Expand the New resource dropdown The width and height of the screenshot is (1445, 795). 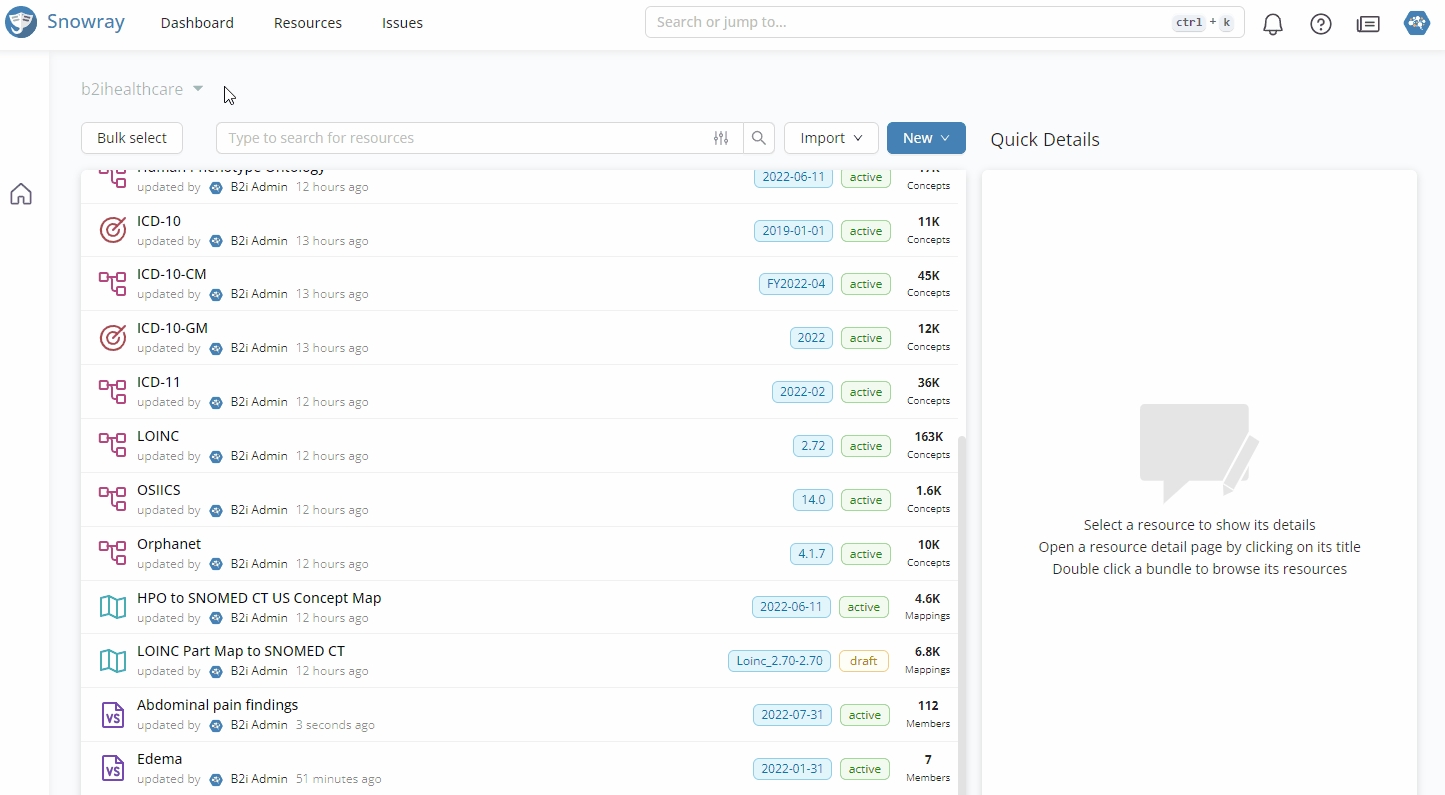[926, 138]
